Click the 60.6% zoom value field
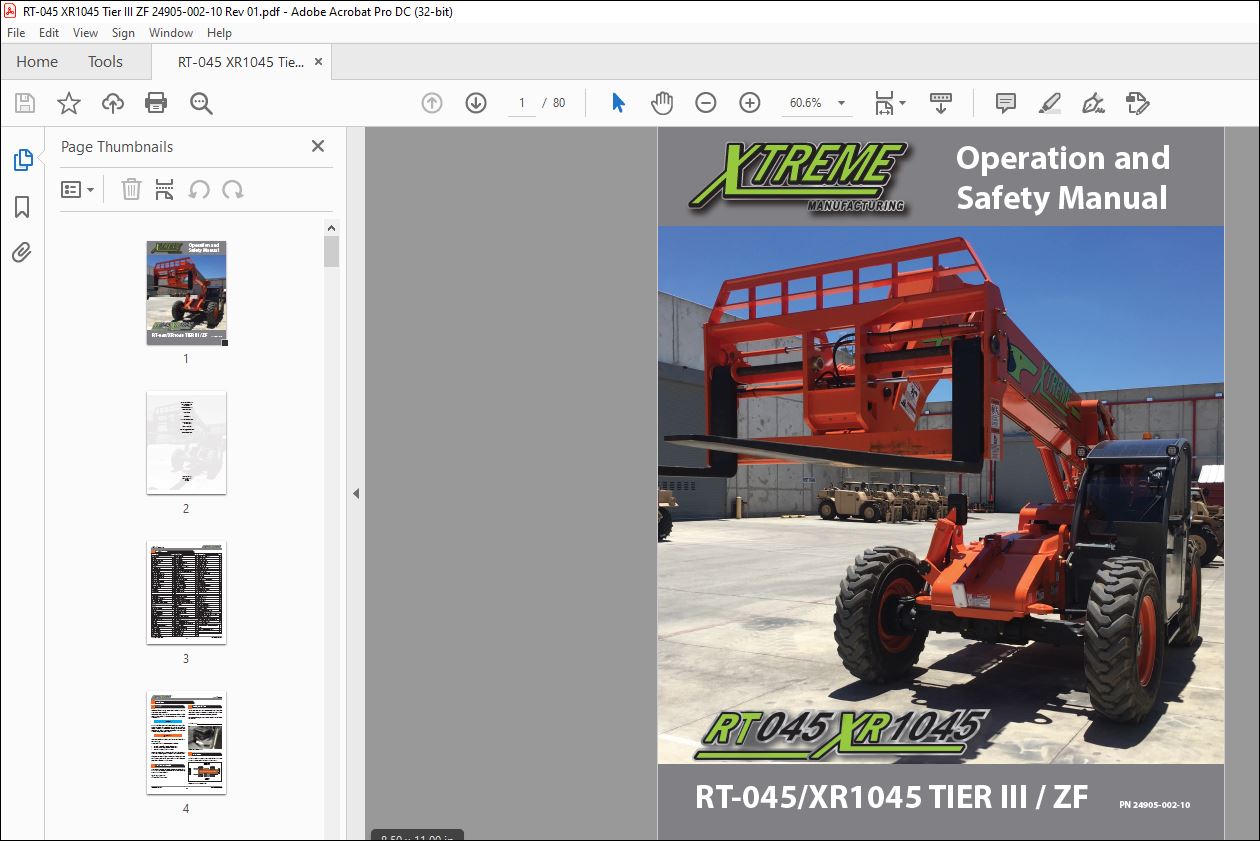Image resolution: width=1260 pixels, height=841 pixels. pyautogui.click(x=807, y=103)
